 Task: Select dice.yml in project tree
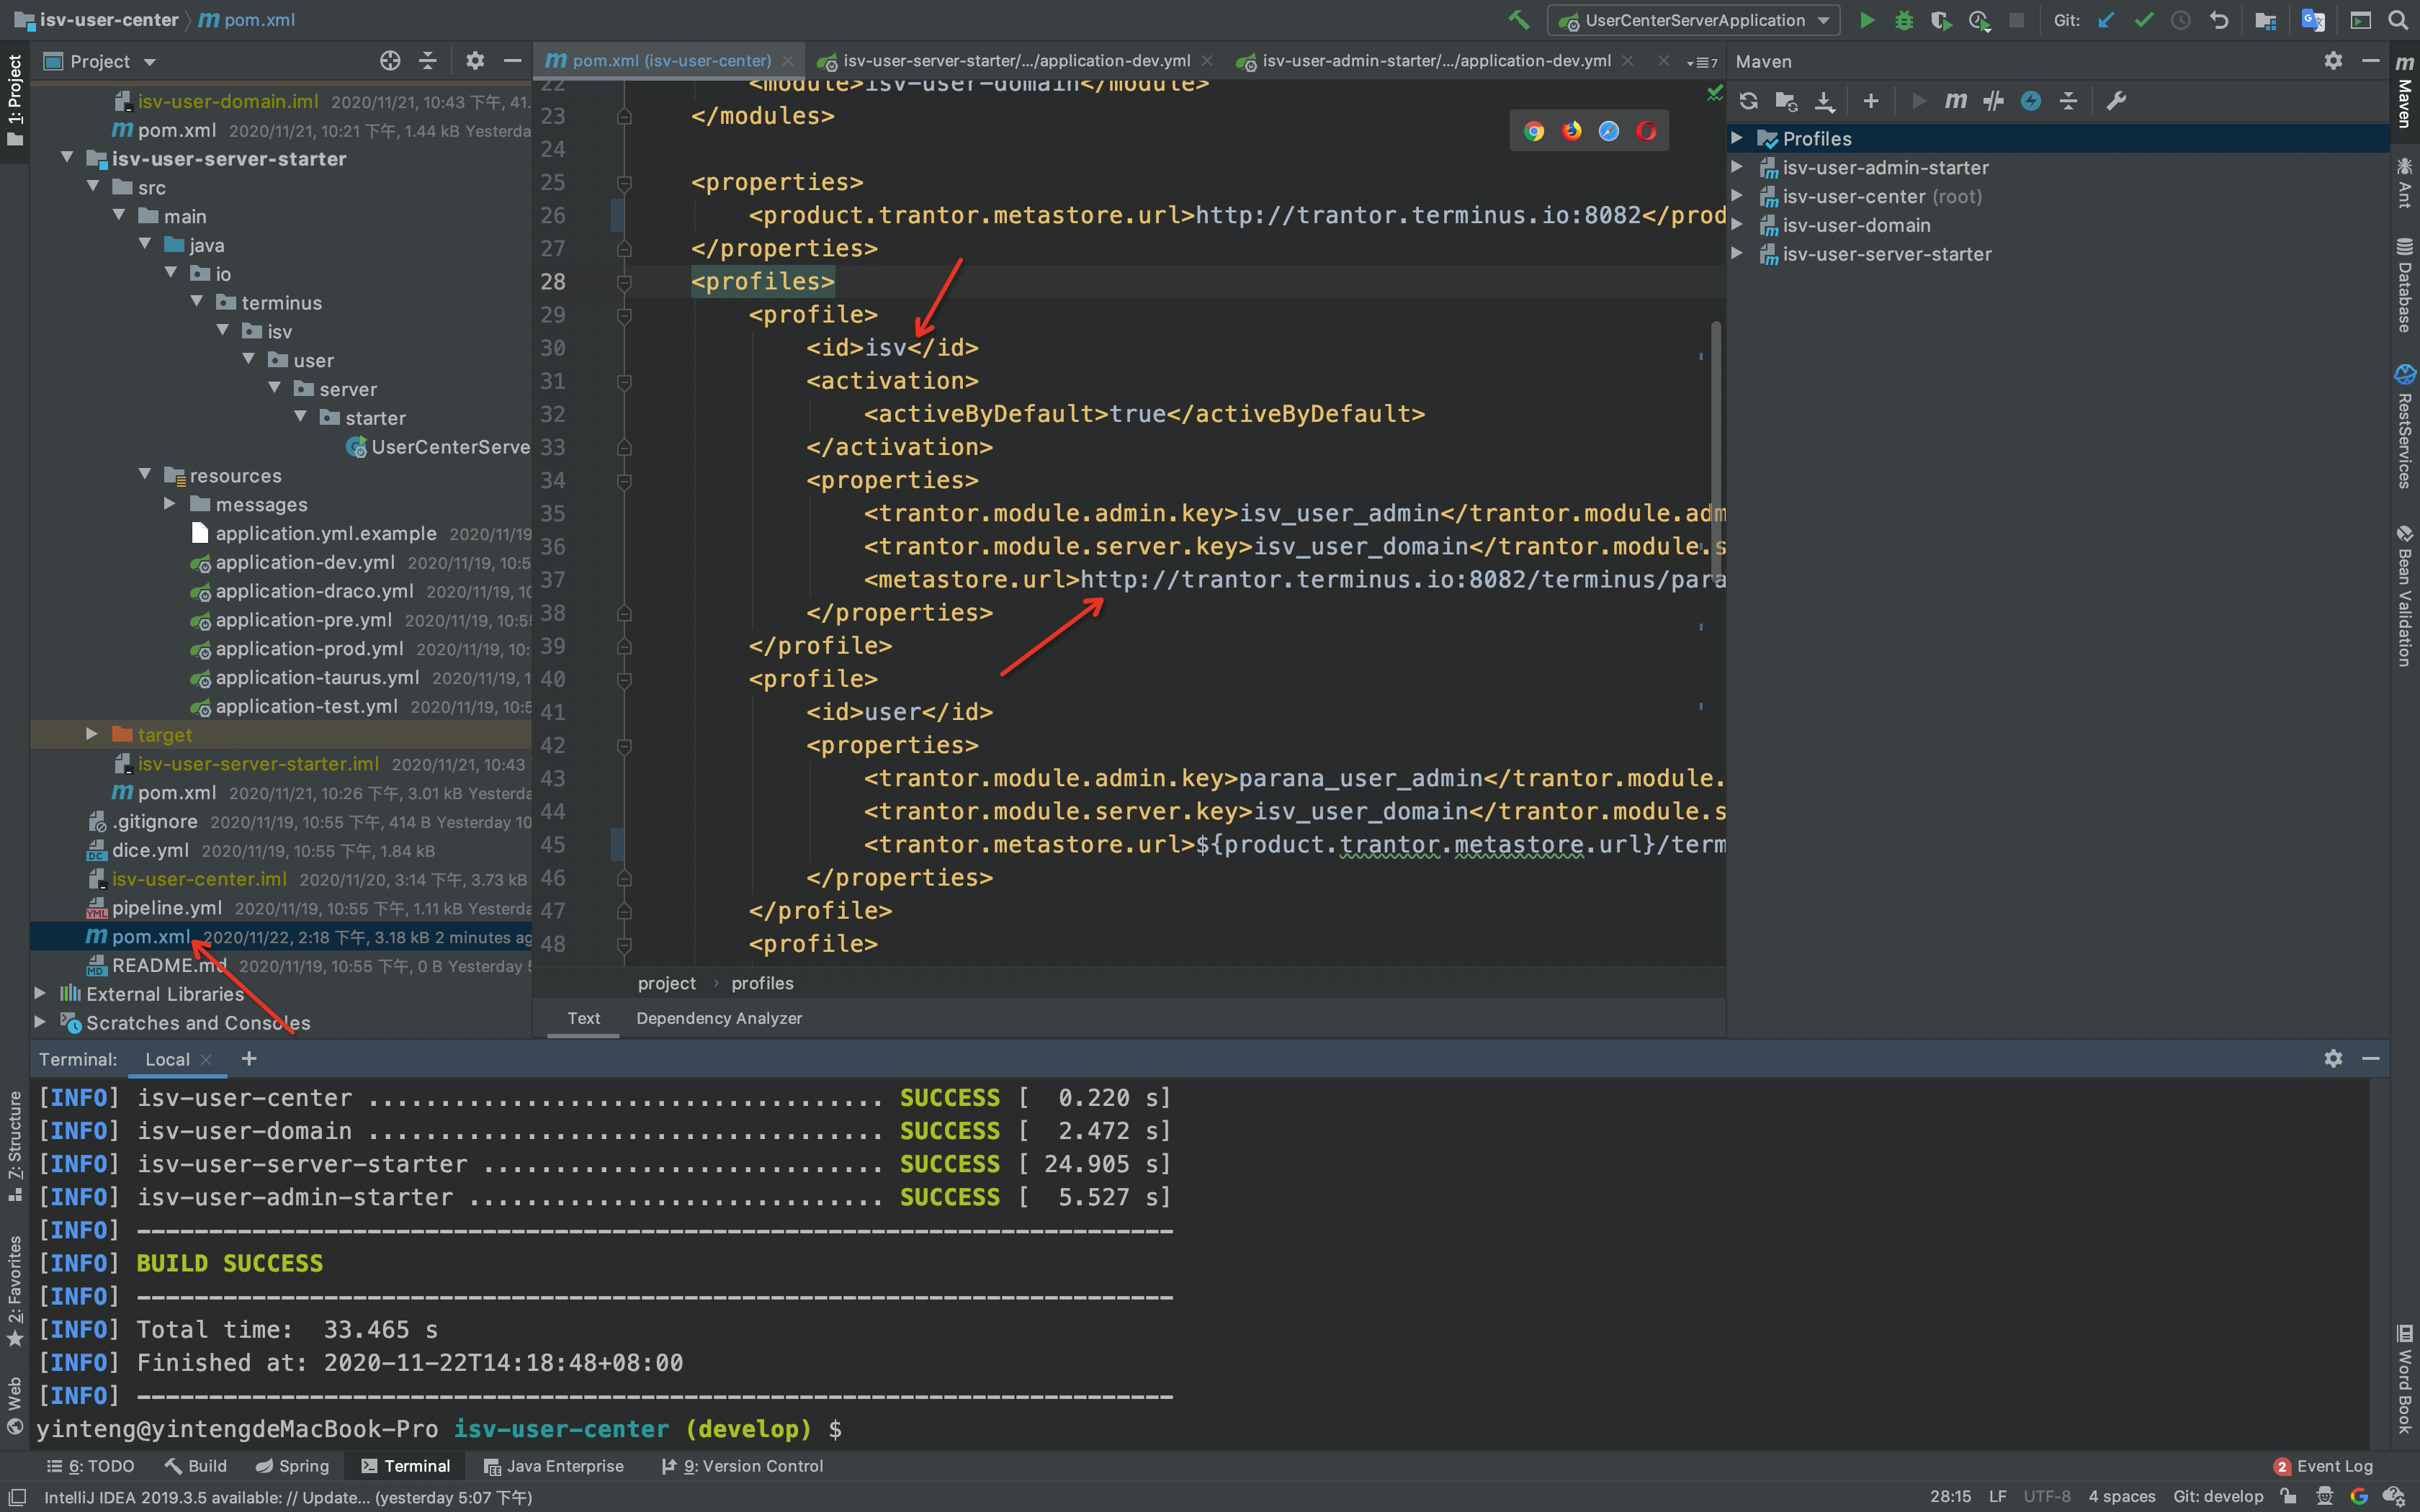click(x=150, y=850)
